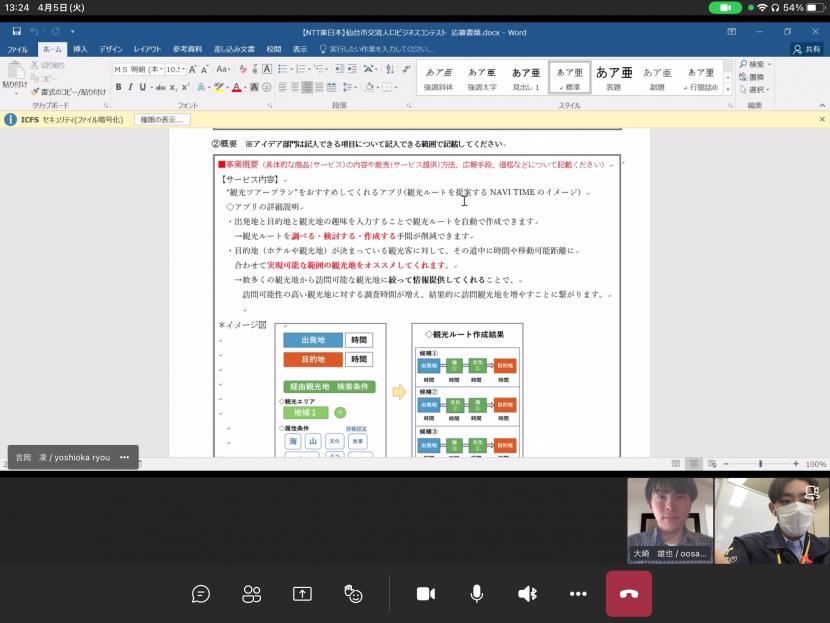The image size is (830, 623).
Task: Switch to the 差し込み文書 ribbon tab
Action: click(234, 49)
